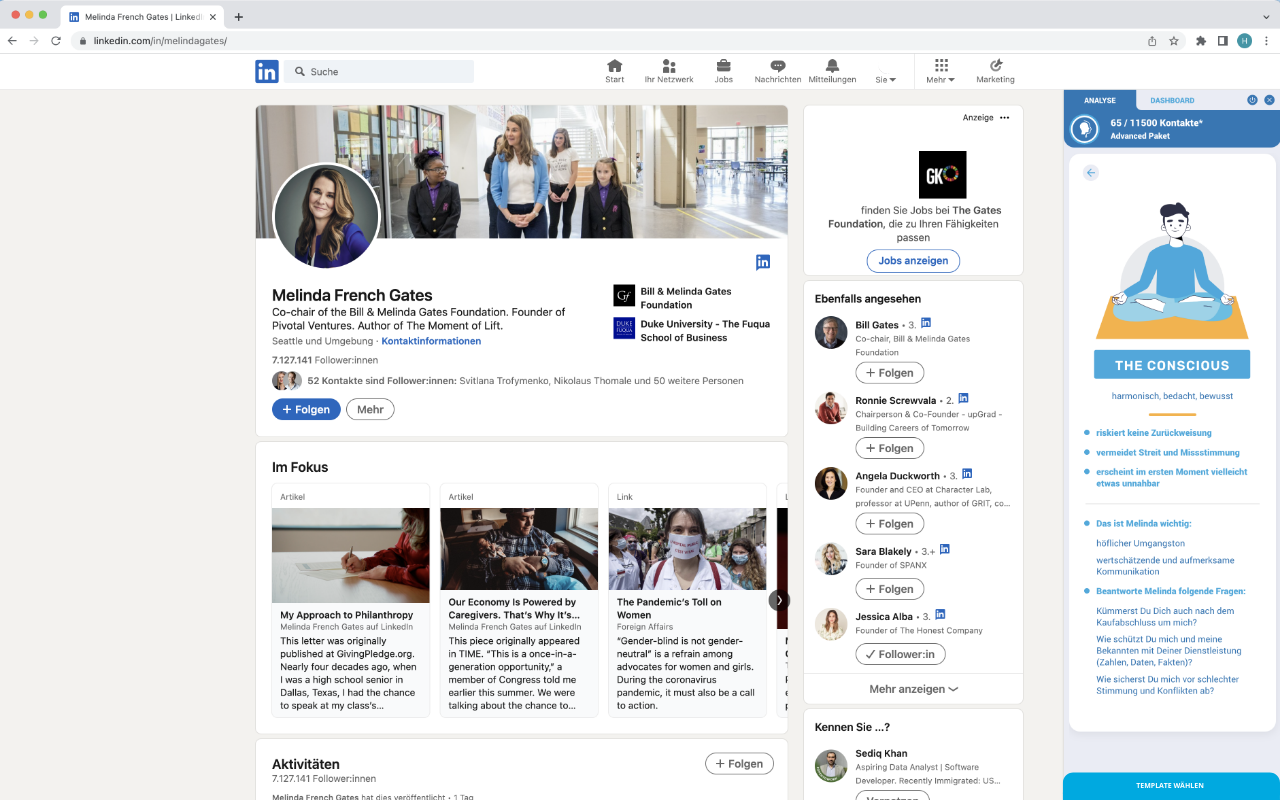Switch to the DASHBOARD tab
The image size is (1280, 800).
pos(1172,100)
